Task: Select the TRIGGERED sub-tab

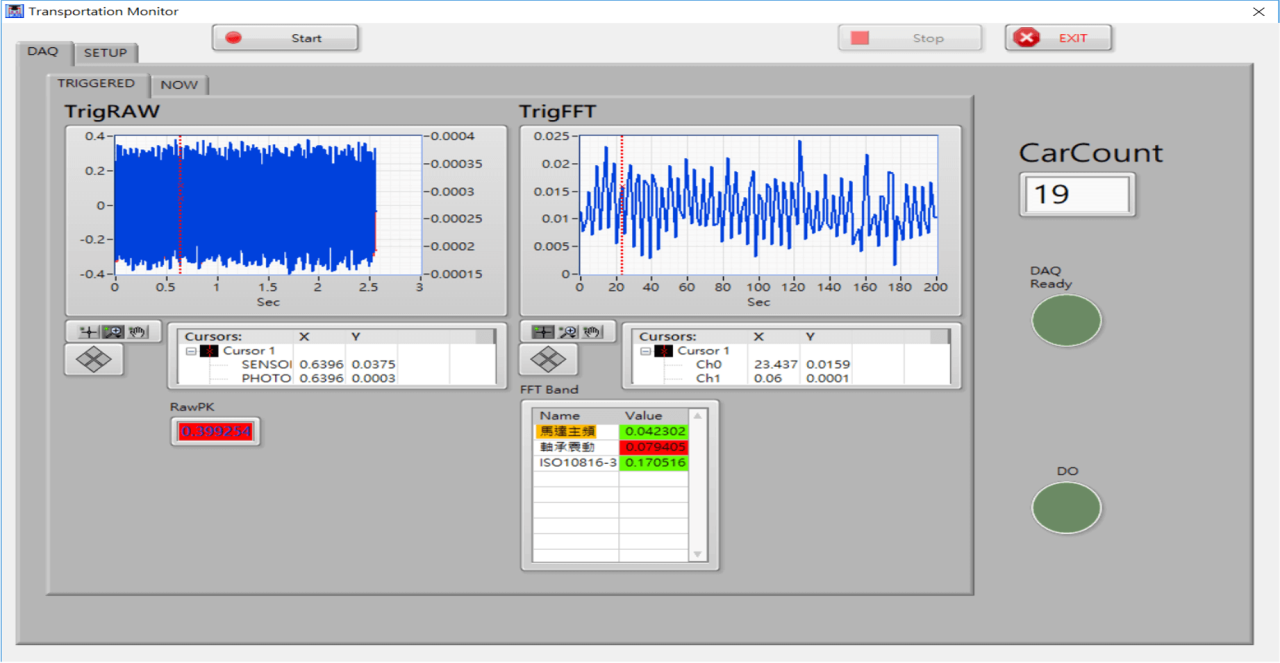Action: point(96,83)
